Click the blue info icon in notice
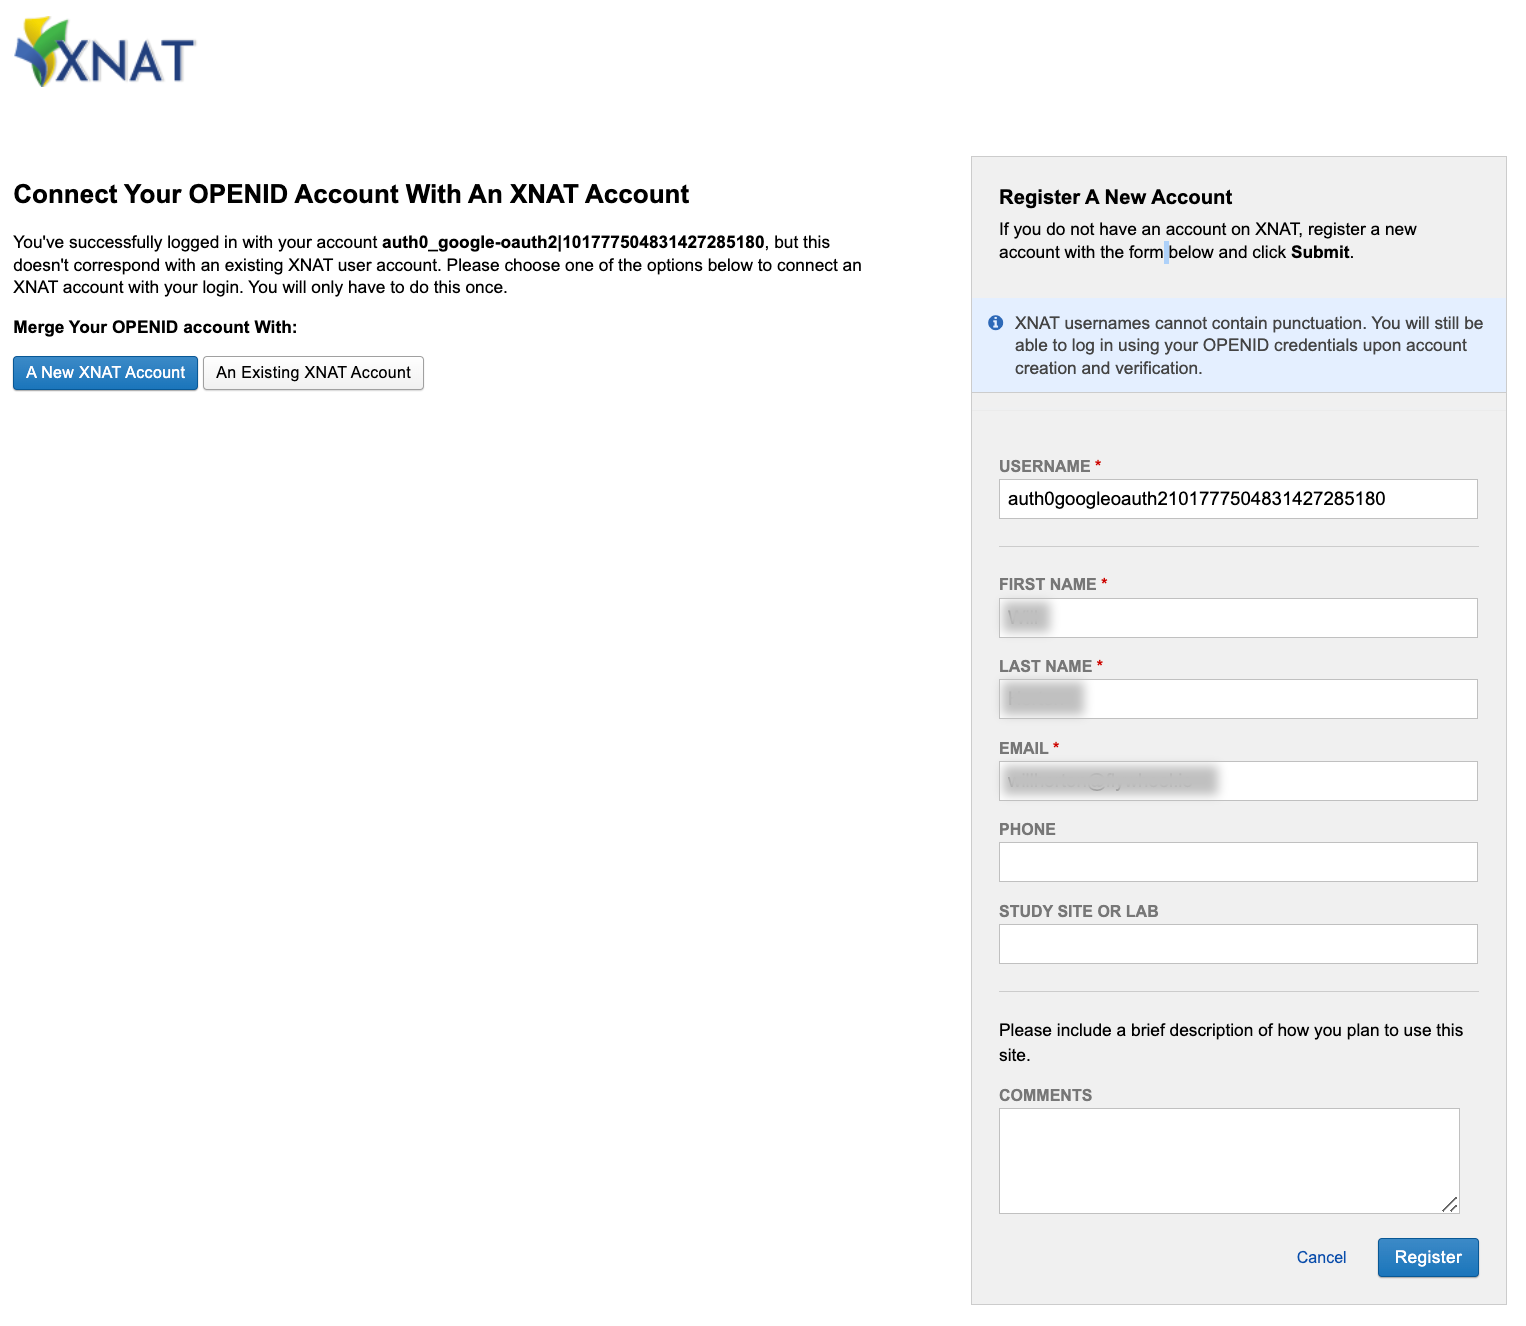Screen dimensions: 1526x1326 pyautogui.click(x=996, y=323)
